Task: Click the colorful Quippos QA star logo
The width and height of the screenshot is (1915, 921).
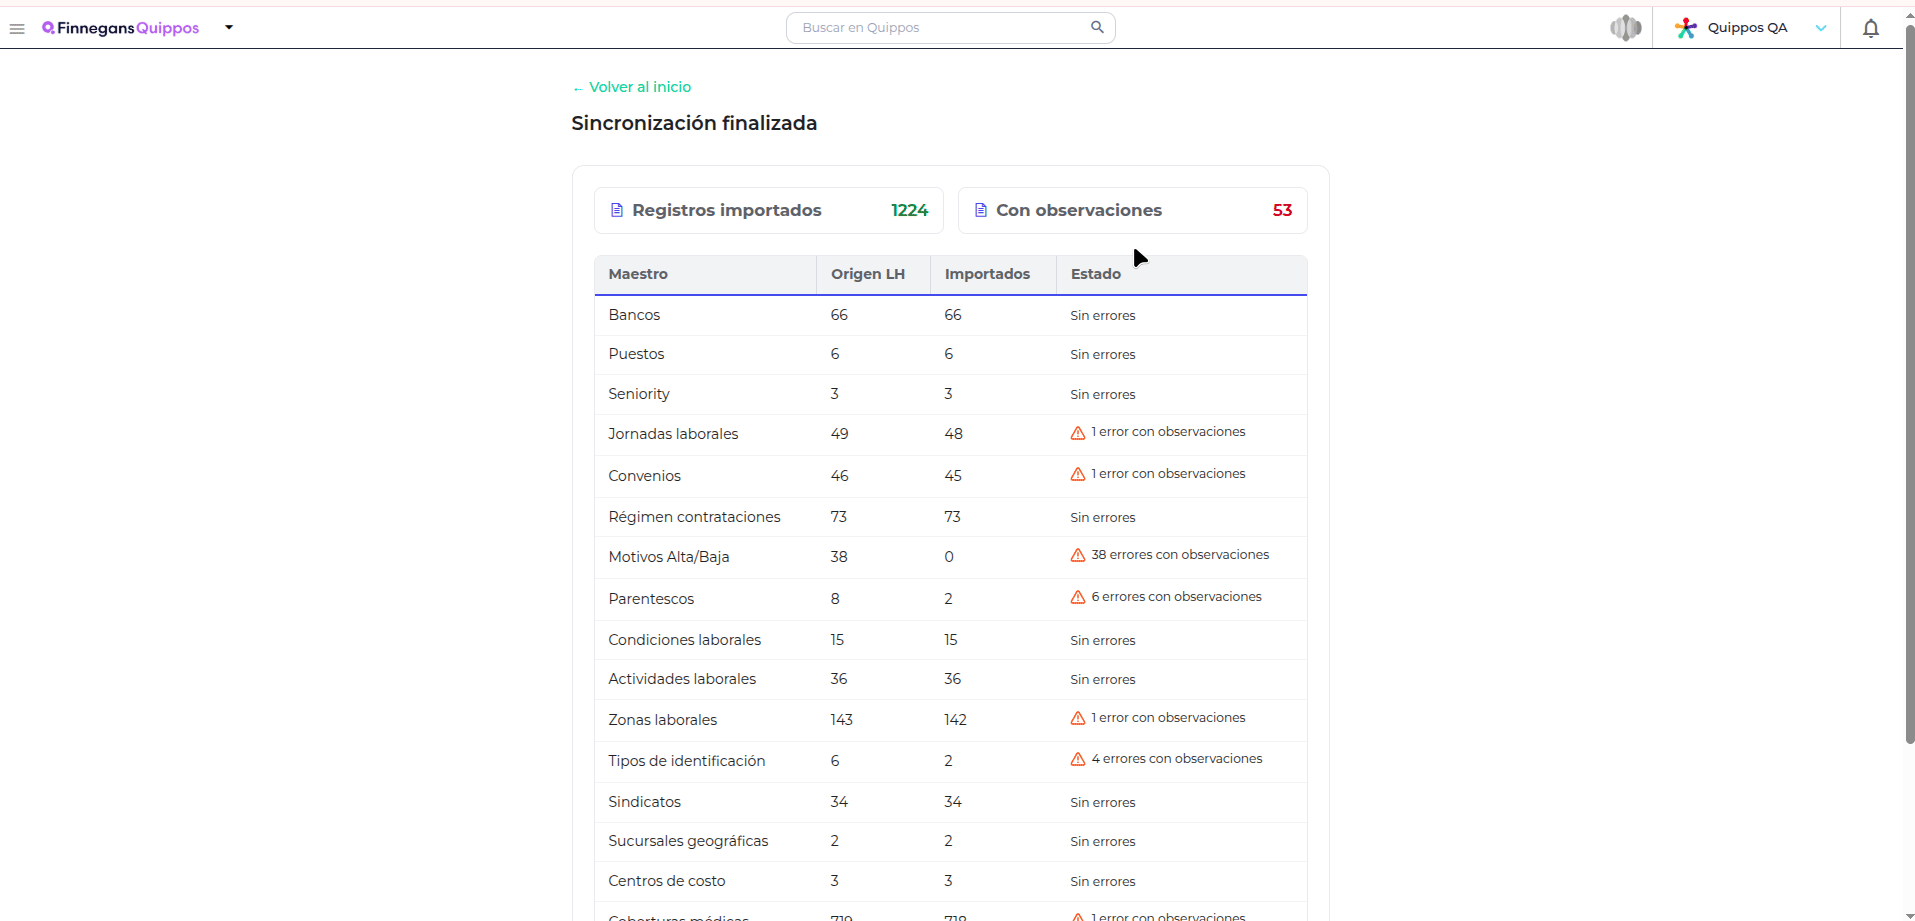Action: (1686, 28)
